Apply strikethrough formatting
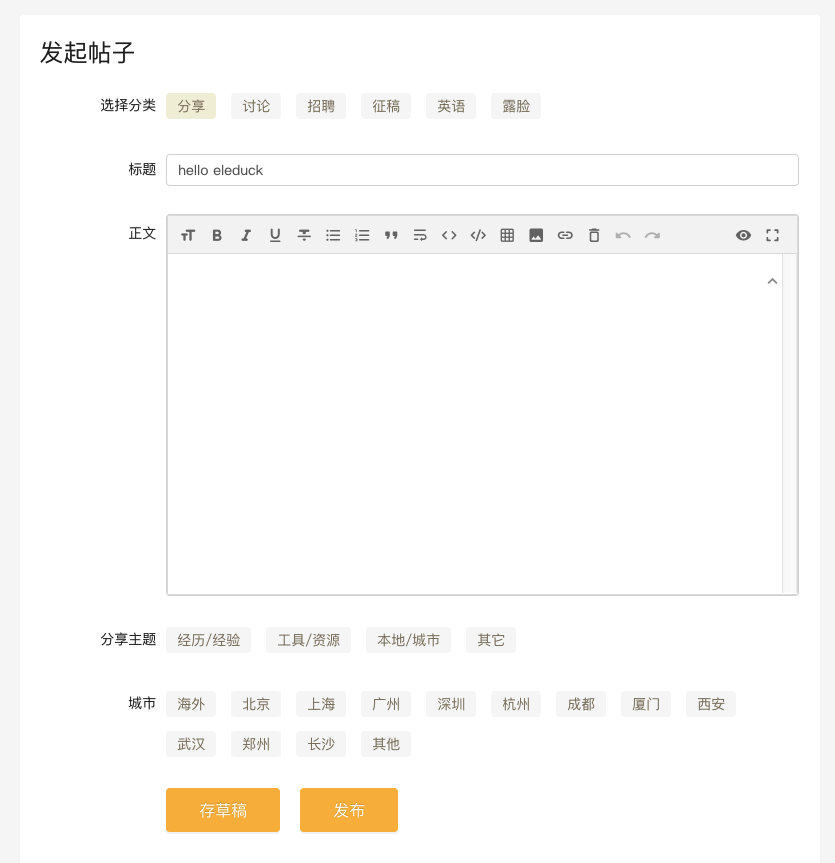 click(x=304, y=236)
